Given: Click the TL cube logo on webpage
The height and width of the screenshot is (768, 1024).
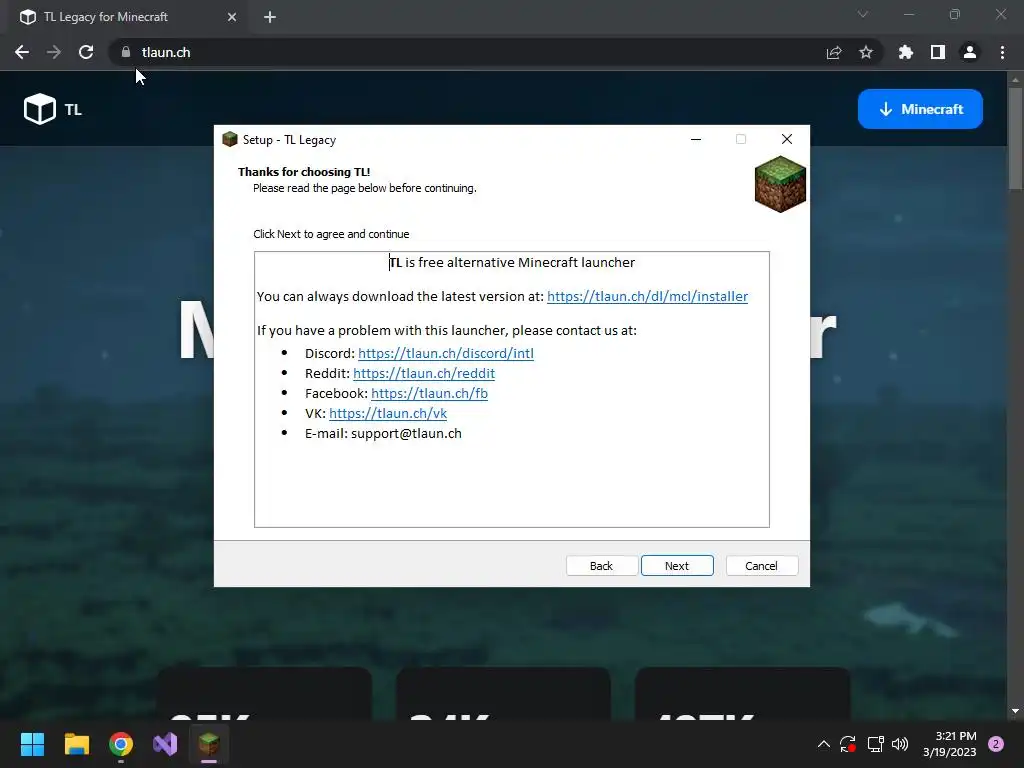Looking at the screenshot, I should click(x=40, y=109).
